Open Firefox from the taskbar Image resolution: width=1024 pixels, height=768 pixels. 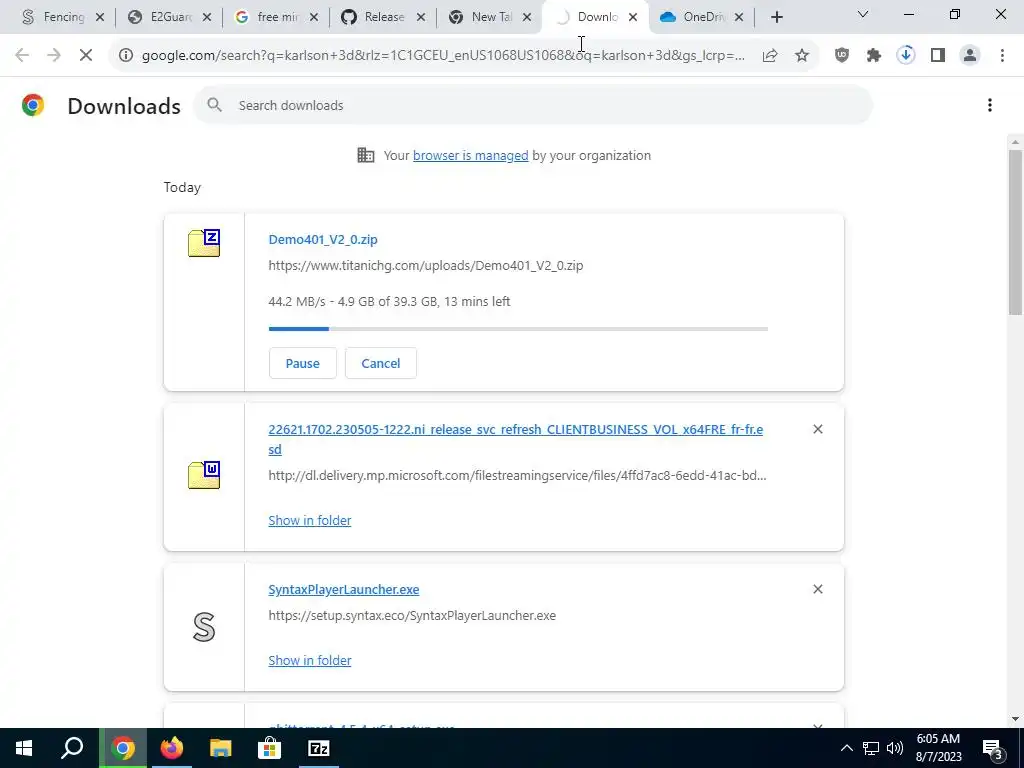coord(172,748)
